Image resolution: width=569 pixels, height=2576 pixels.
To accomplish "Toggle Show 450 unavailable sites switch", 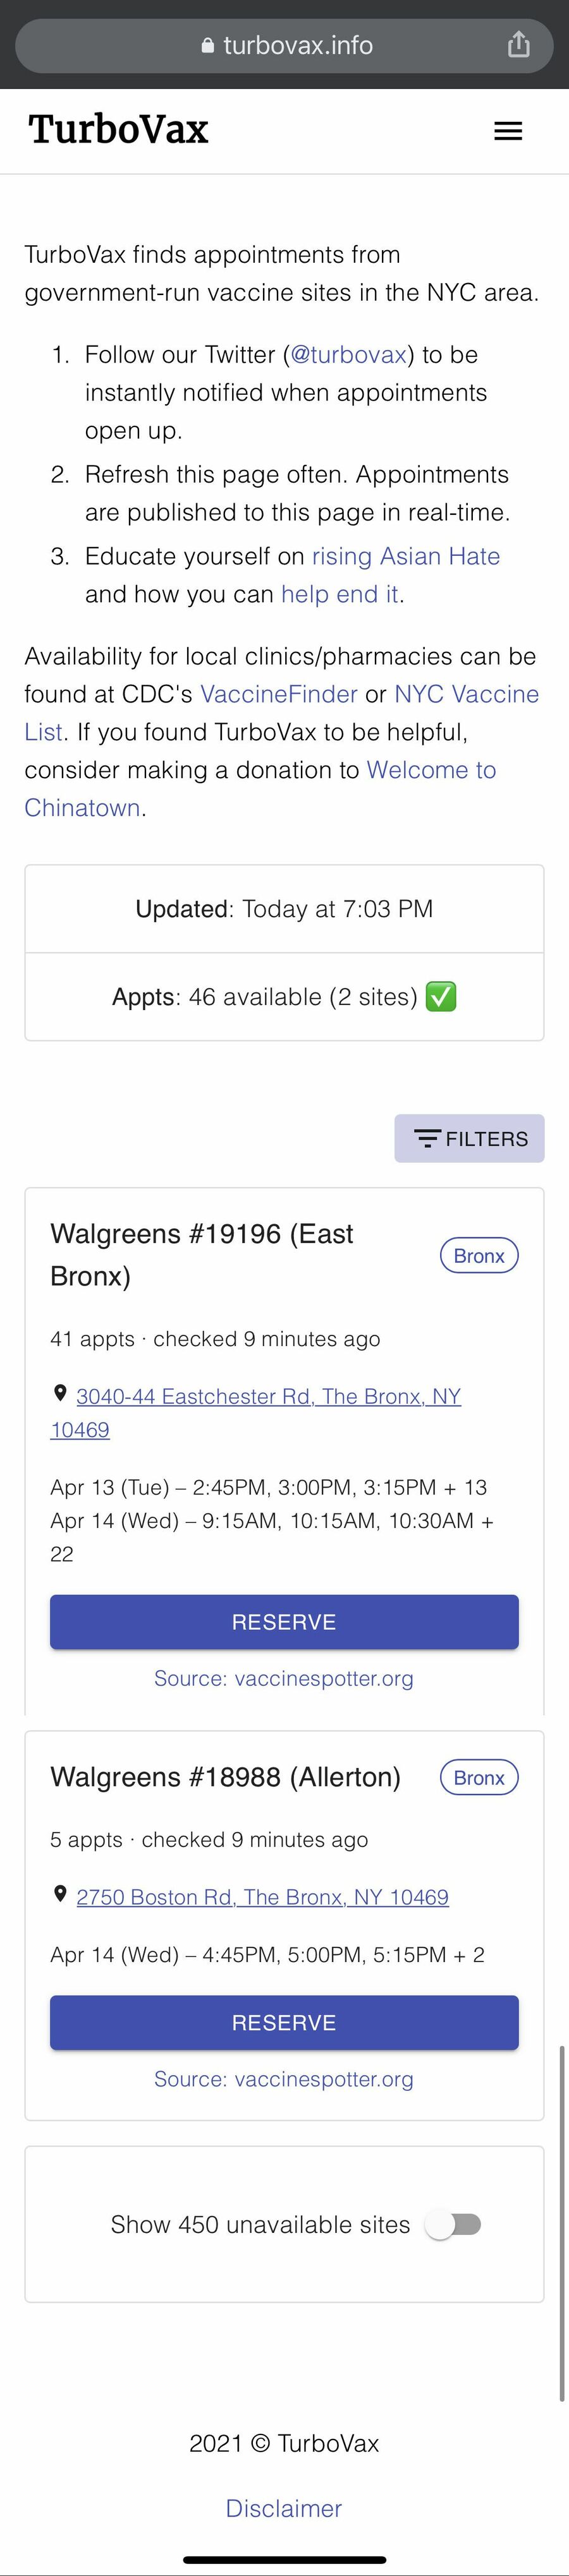I will coord(453,2224).
